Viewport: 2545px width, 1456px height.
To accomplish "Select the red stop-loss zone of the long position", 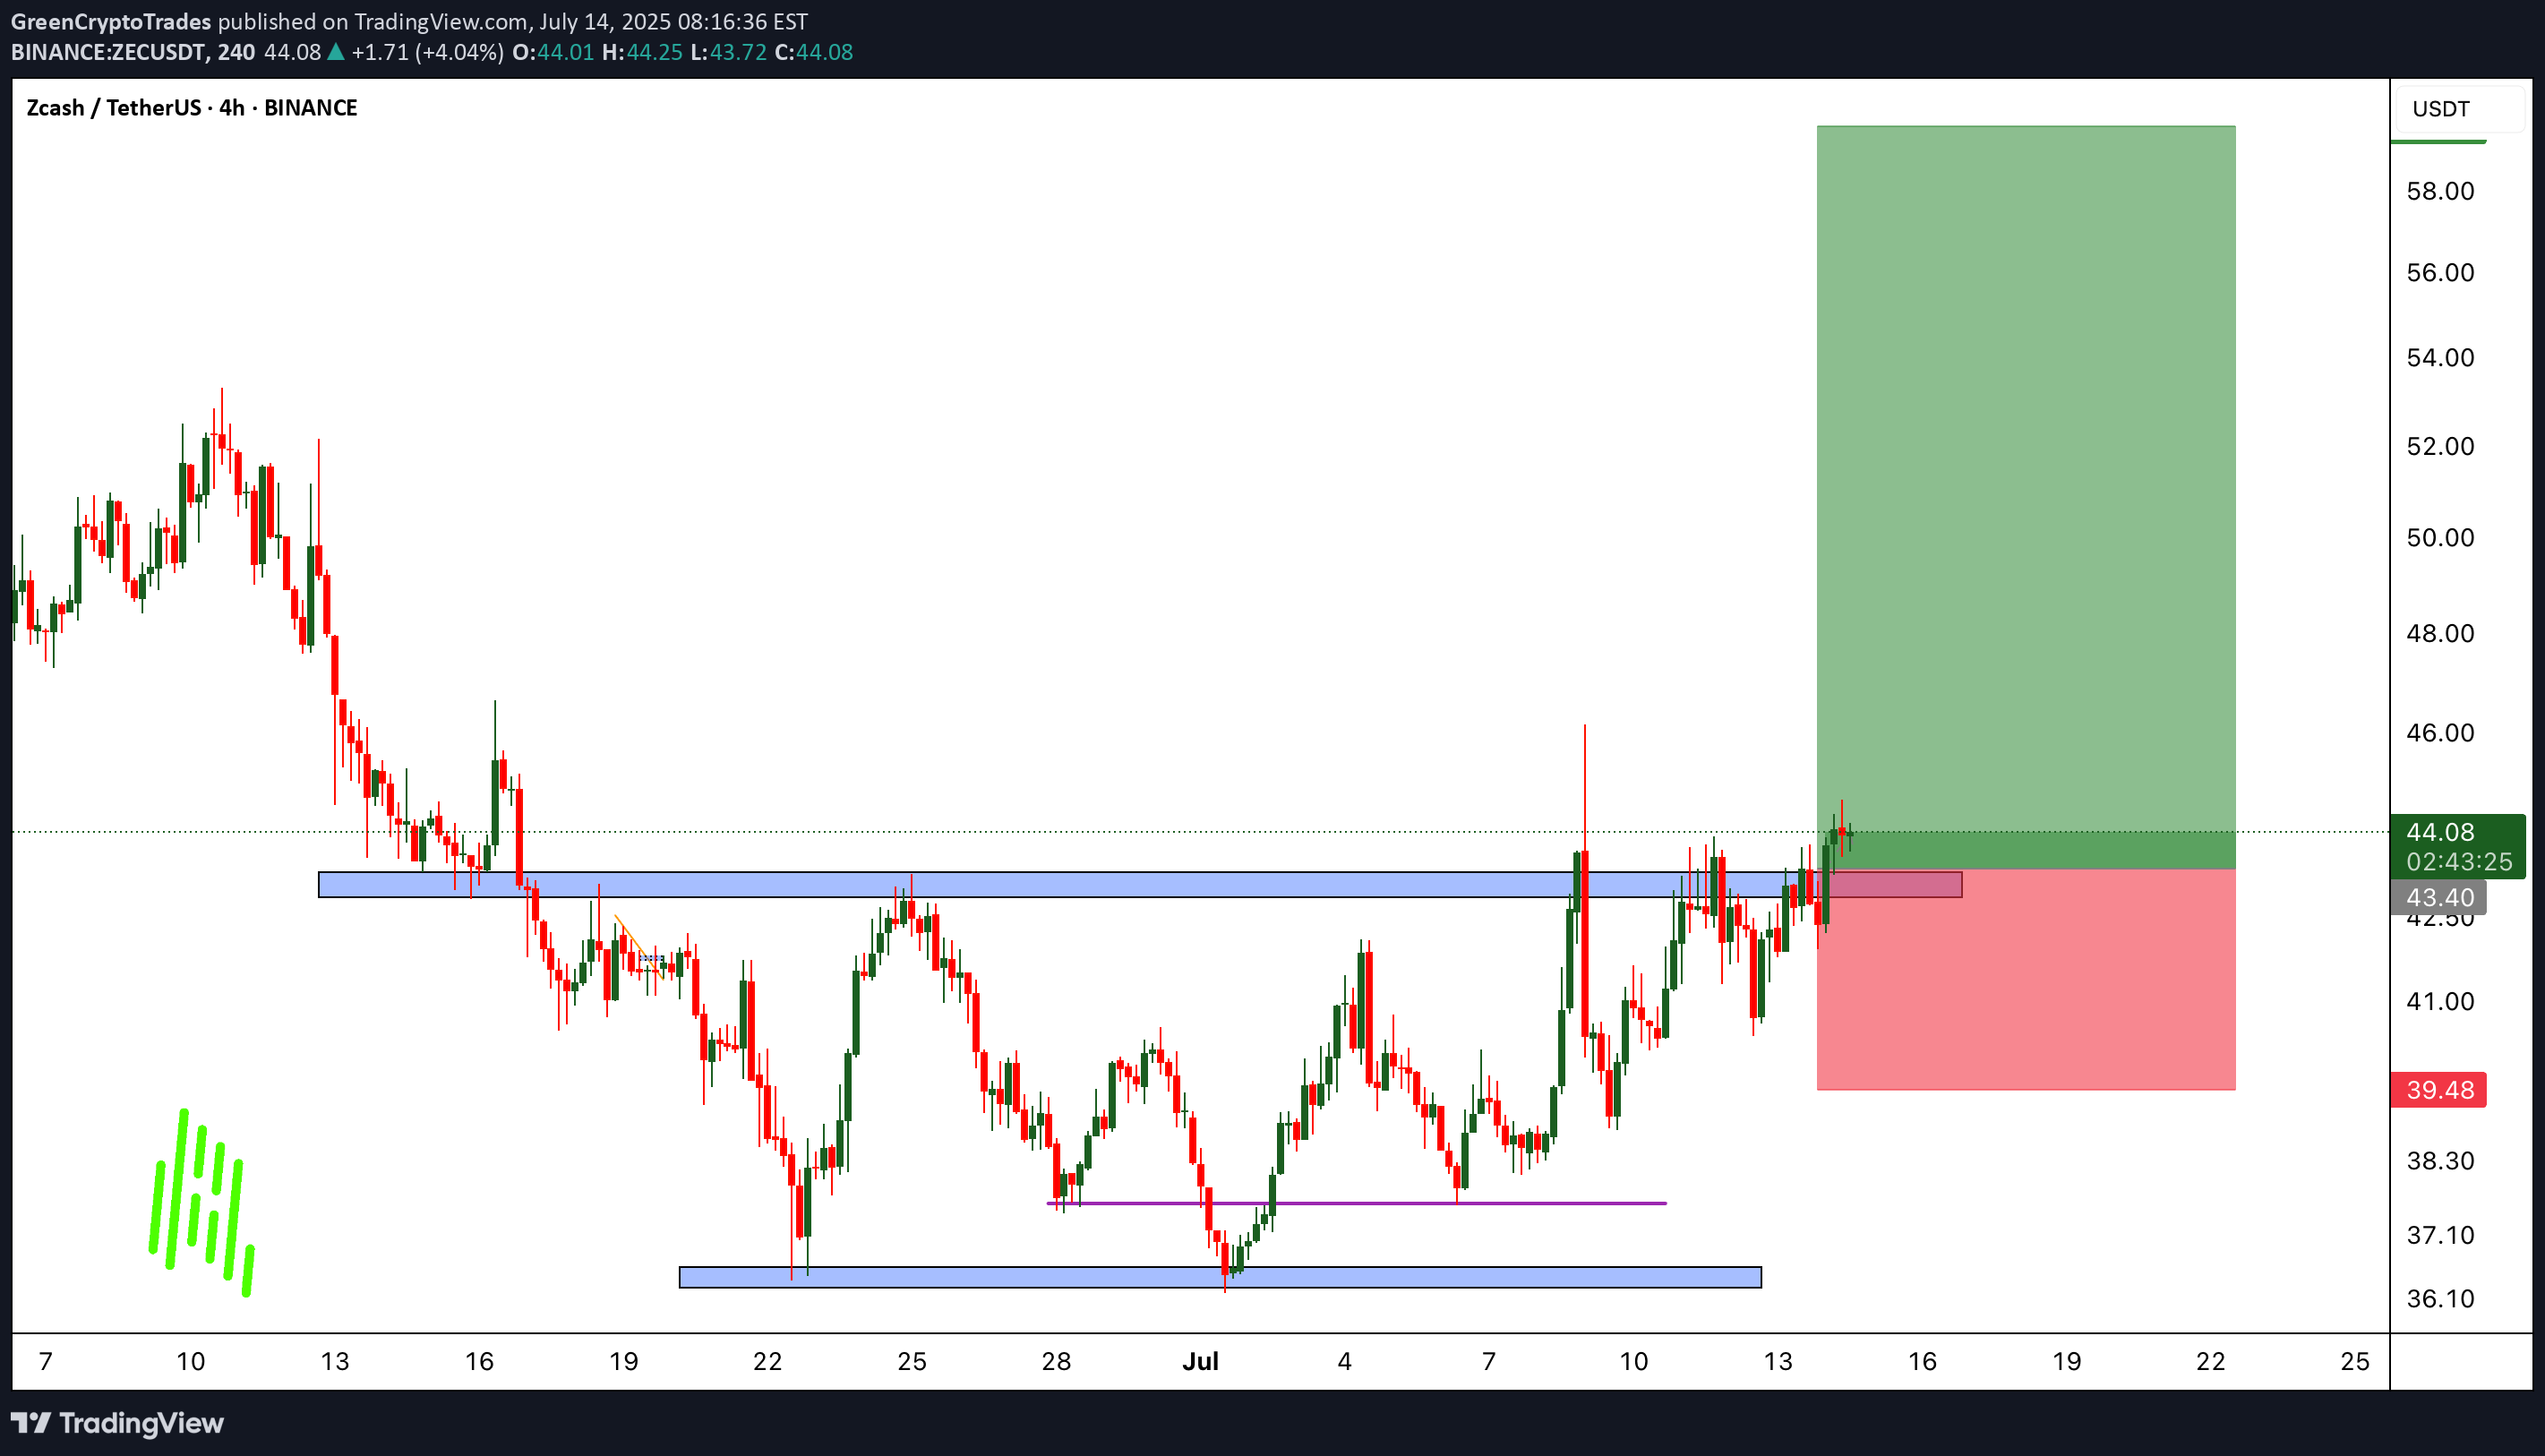I will 2025,979.
